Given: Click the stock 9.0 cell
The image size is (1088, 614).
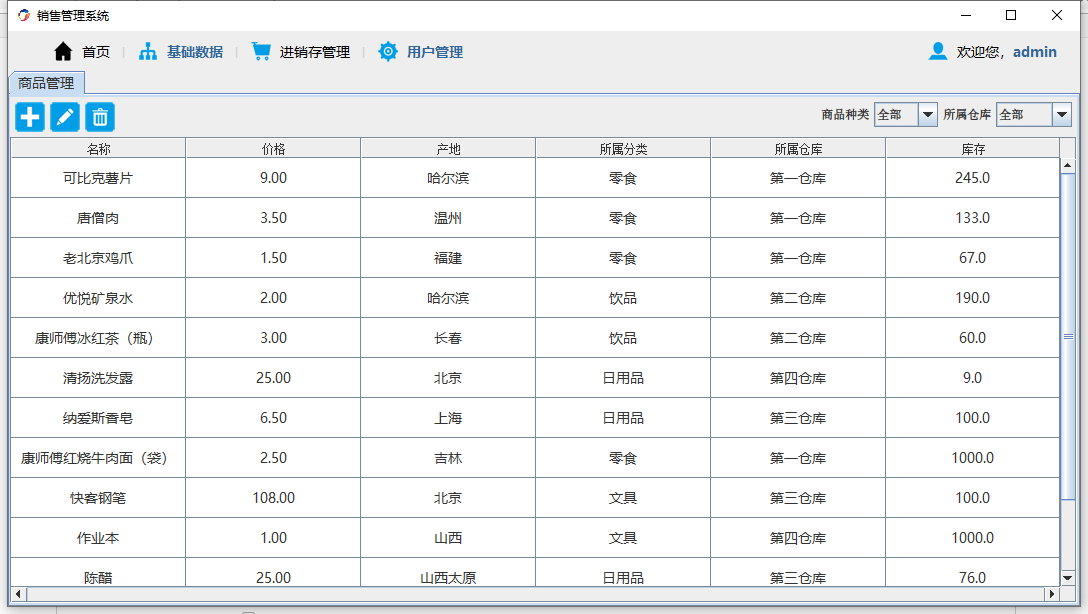Looking at the screenshot, I should tap(973, 378).
